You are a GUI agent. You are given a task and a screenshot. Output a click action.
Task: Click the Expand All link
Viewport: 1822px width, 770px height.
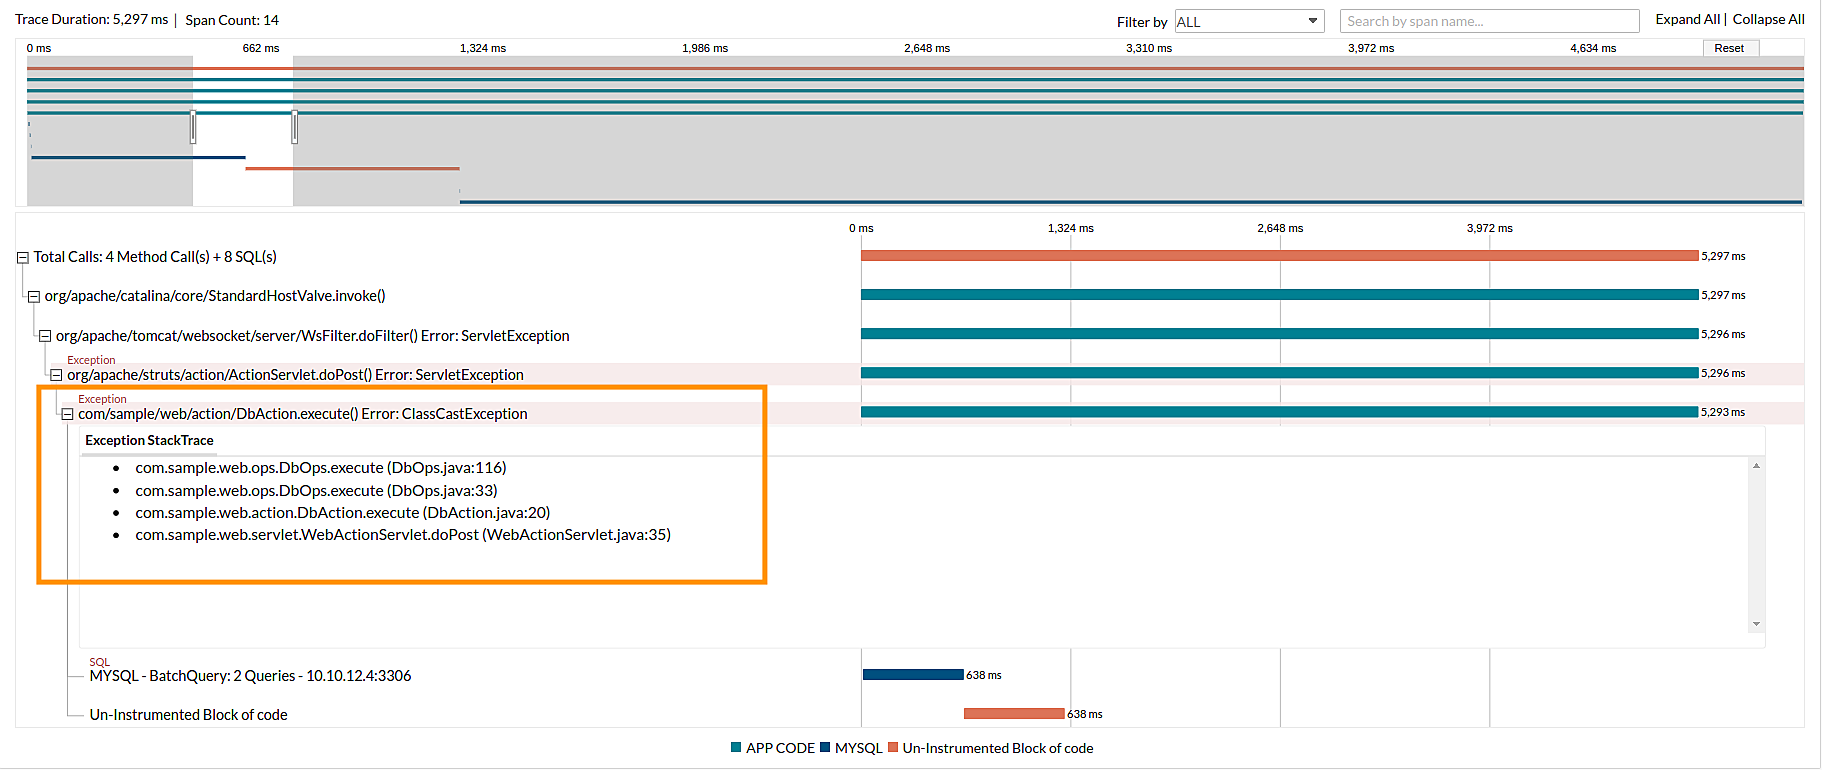click(x=1687, y=20)
